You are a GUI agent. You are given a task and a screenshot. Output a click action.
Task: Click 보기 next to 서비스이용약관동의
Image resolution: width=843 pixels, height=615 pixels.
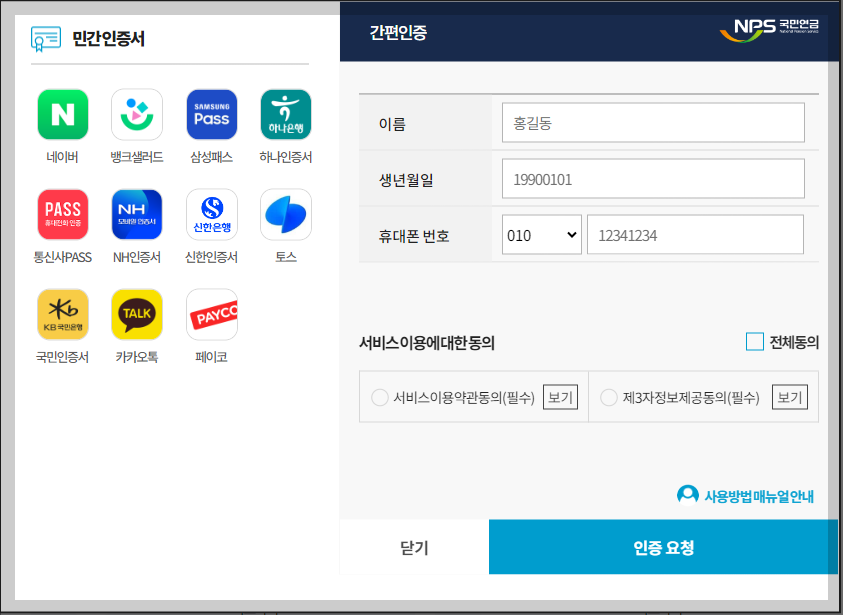[560, 397]
